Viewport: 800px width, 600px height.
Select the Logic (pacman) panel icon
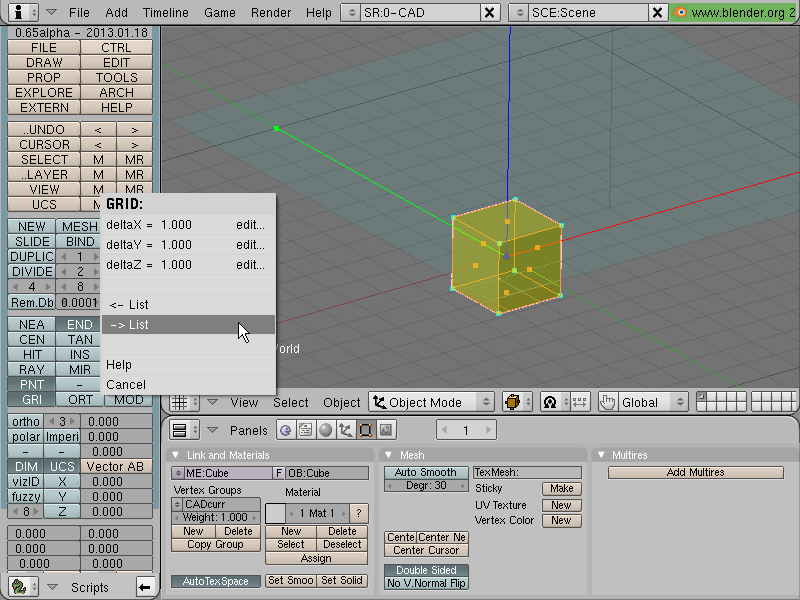(286, 430)
